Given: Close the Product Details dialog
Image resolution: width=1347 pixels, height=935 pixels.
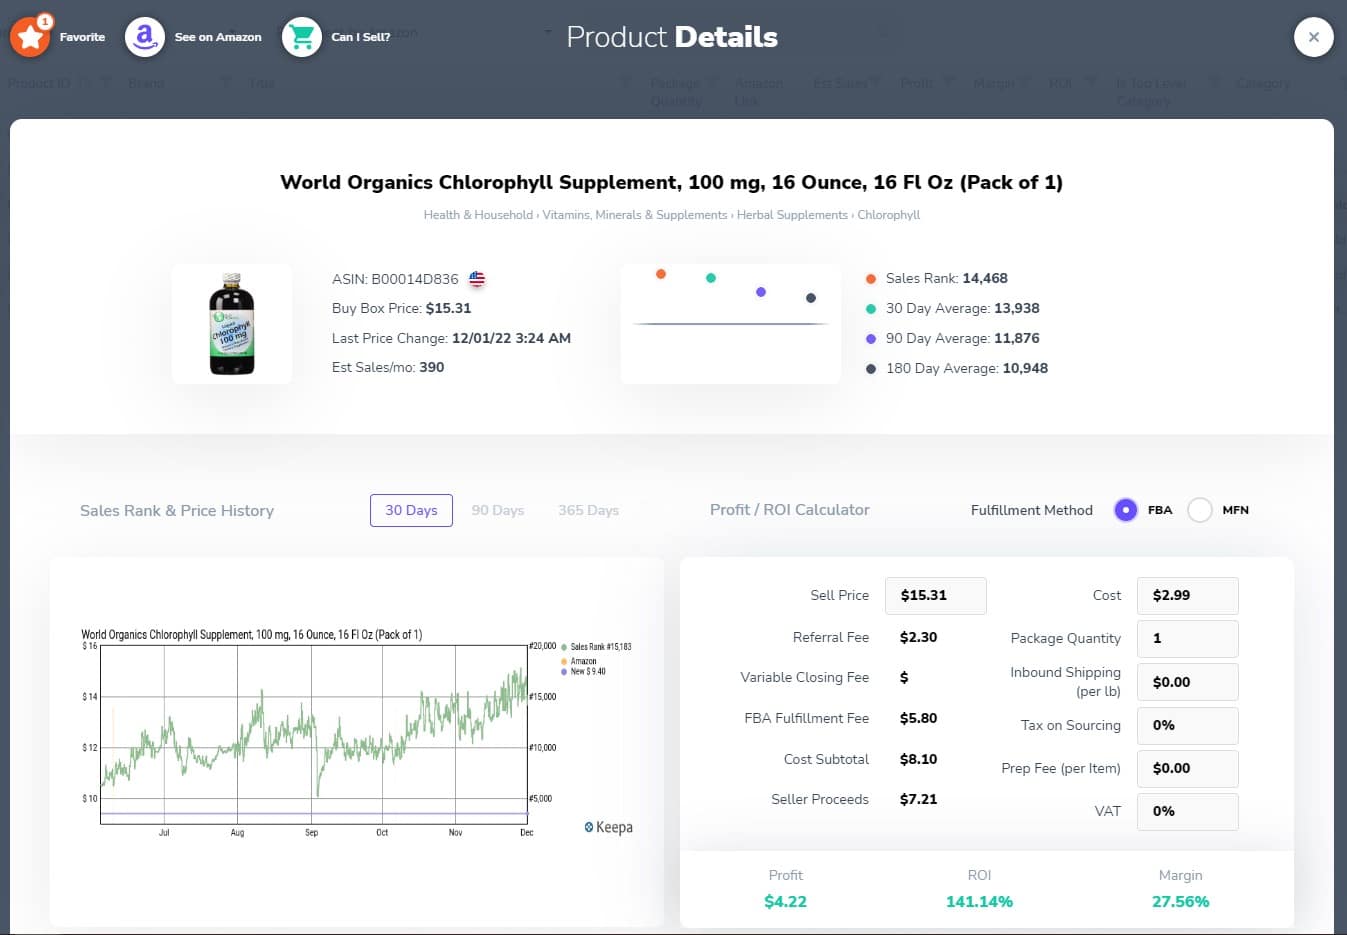Looking at the screenshot, I should click(x=1313, y=37).
